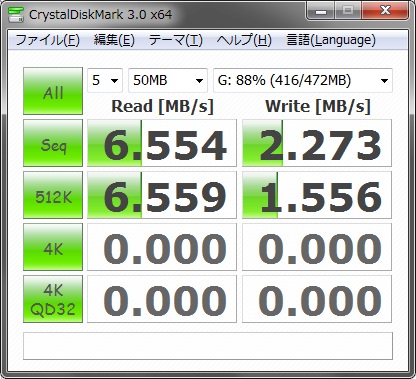The image size is (416, 379).
Task: Start the 512K benchmark test
Action: pyautogui.click(x=53, y=195)
